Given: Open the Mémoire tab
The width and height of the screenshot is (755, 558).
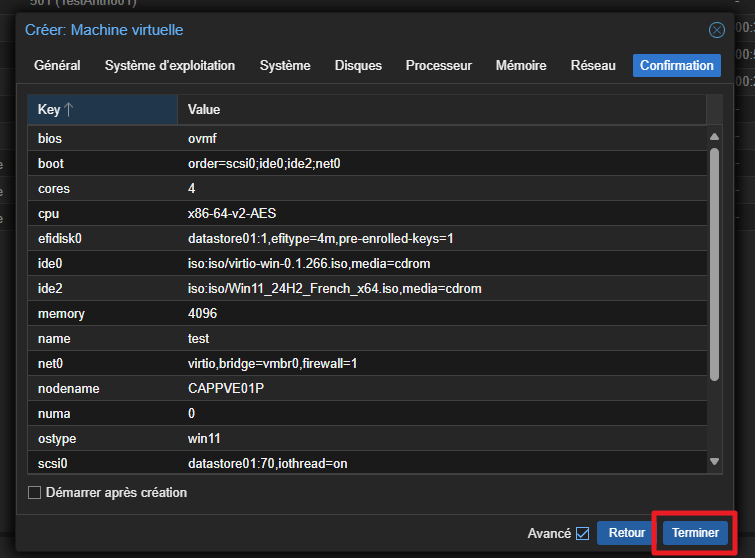Looking at the screenshot, I should click(x=521, y=65).
